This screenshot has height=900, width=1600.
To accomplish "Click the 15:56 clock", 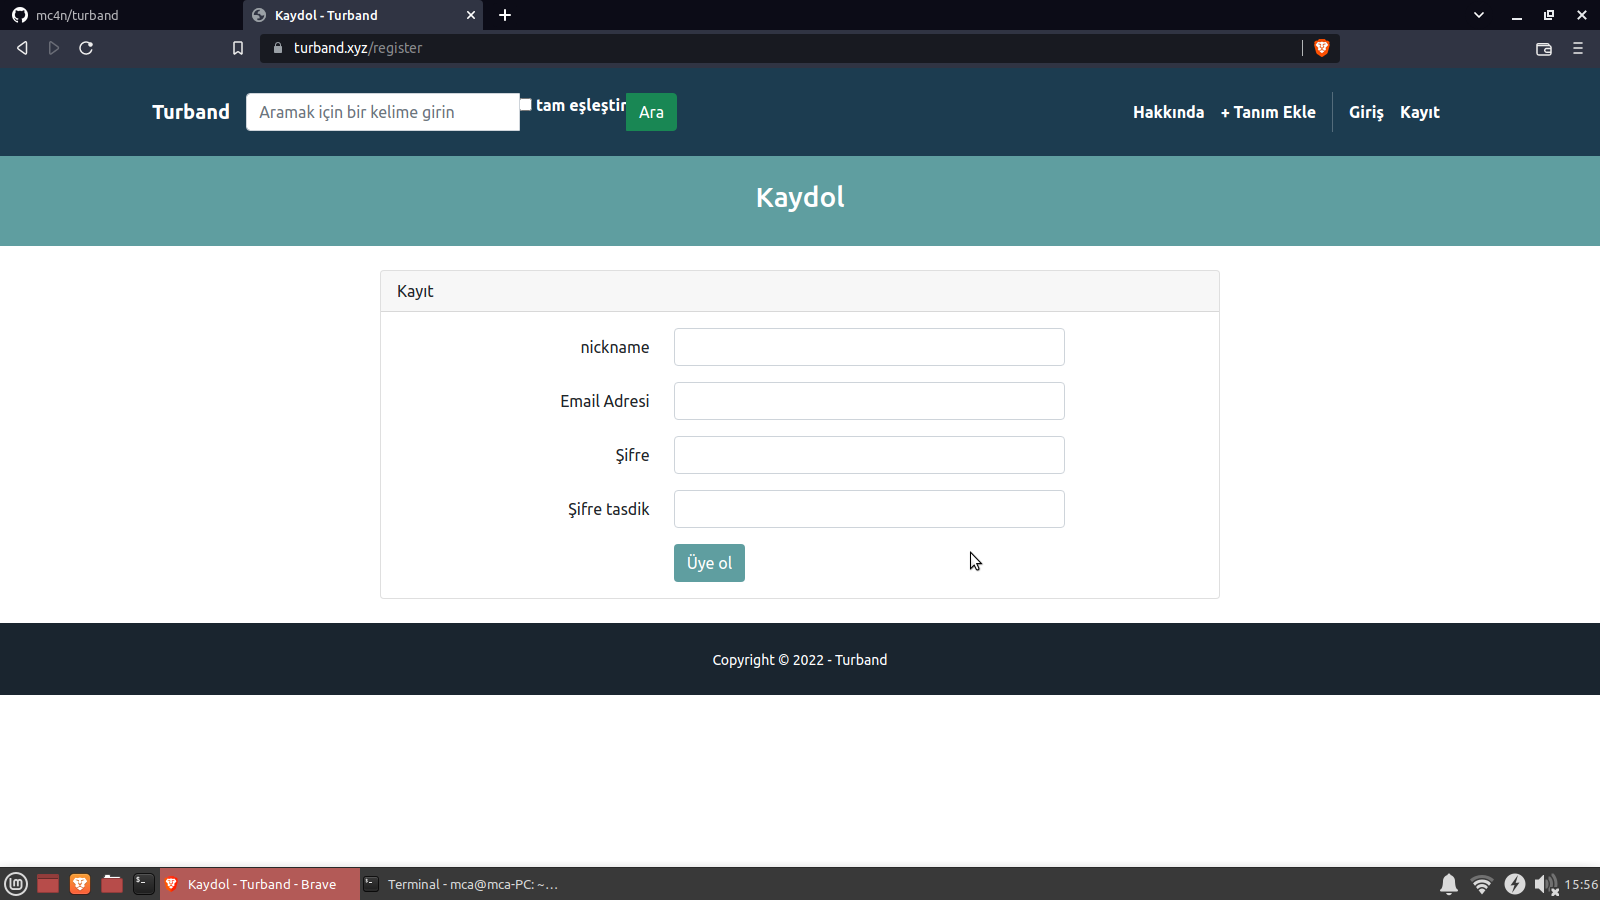I will 1581,884.
